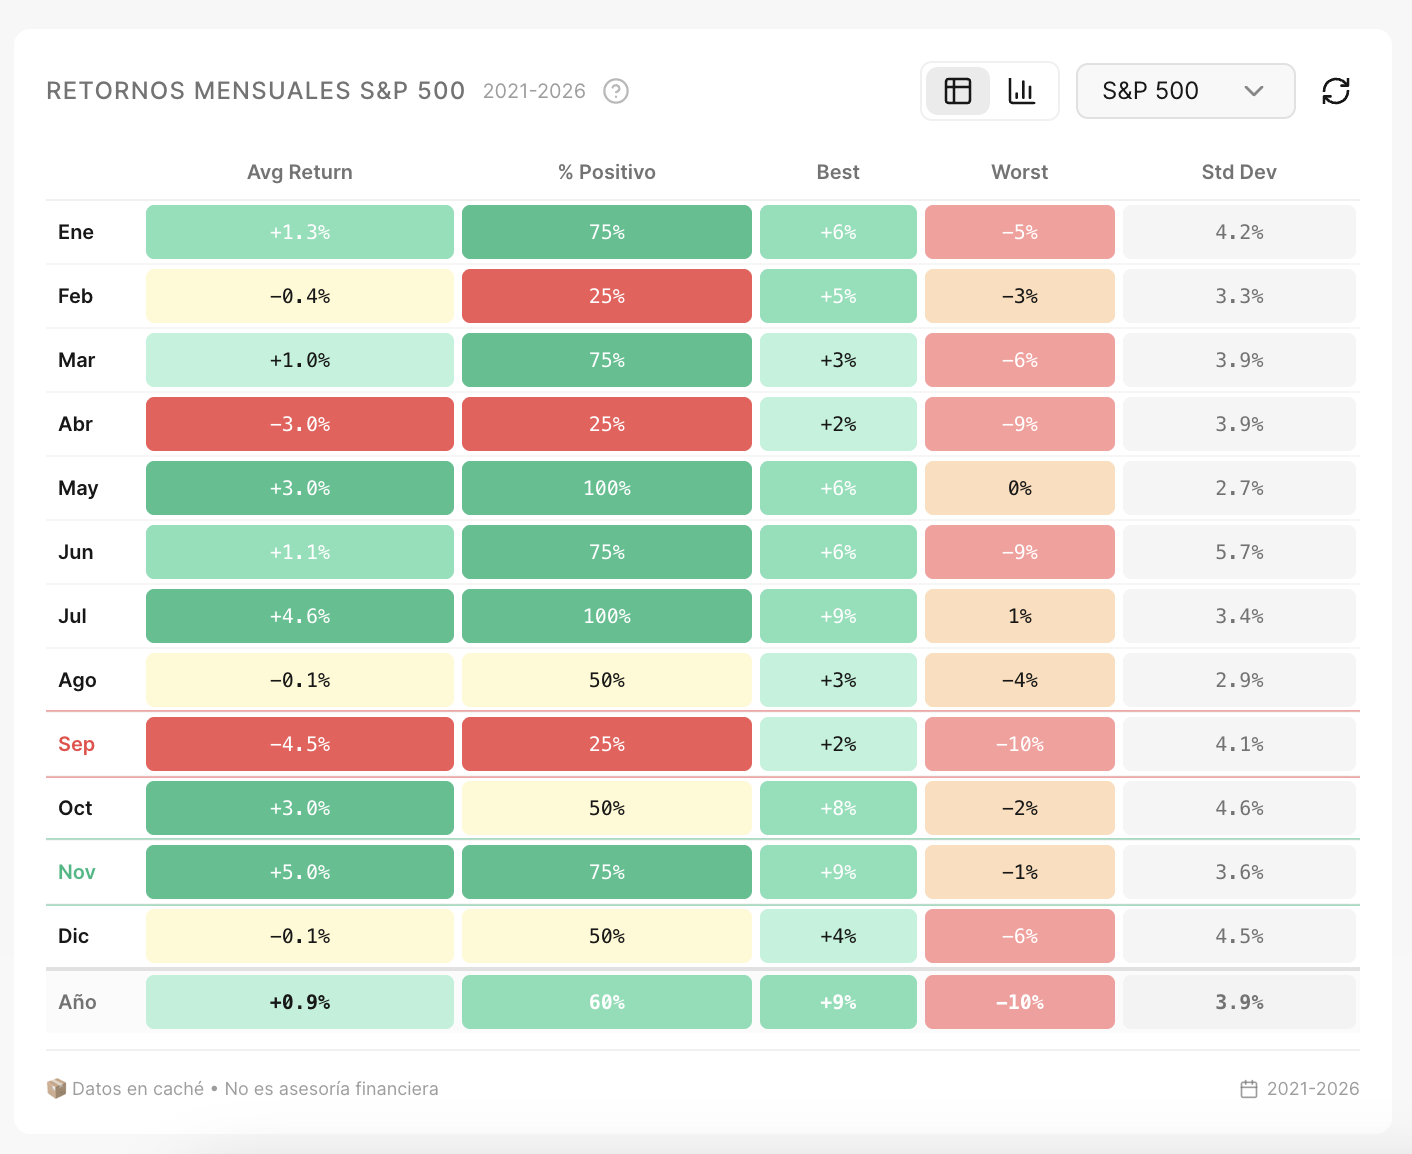Viewport: 1412px width, 1154px height.
Task: Click the Best column header
Action: pyautogui.click(x=838, y=172)
